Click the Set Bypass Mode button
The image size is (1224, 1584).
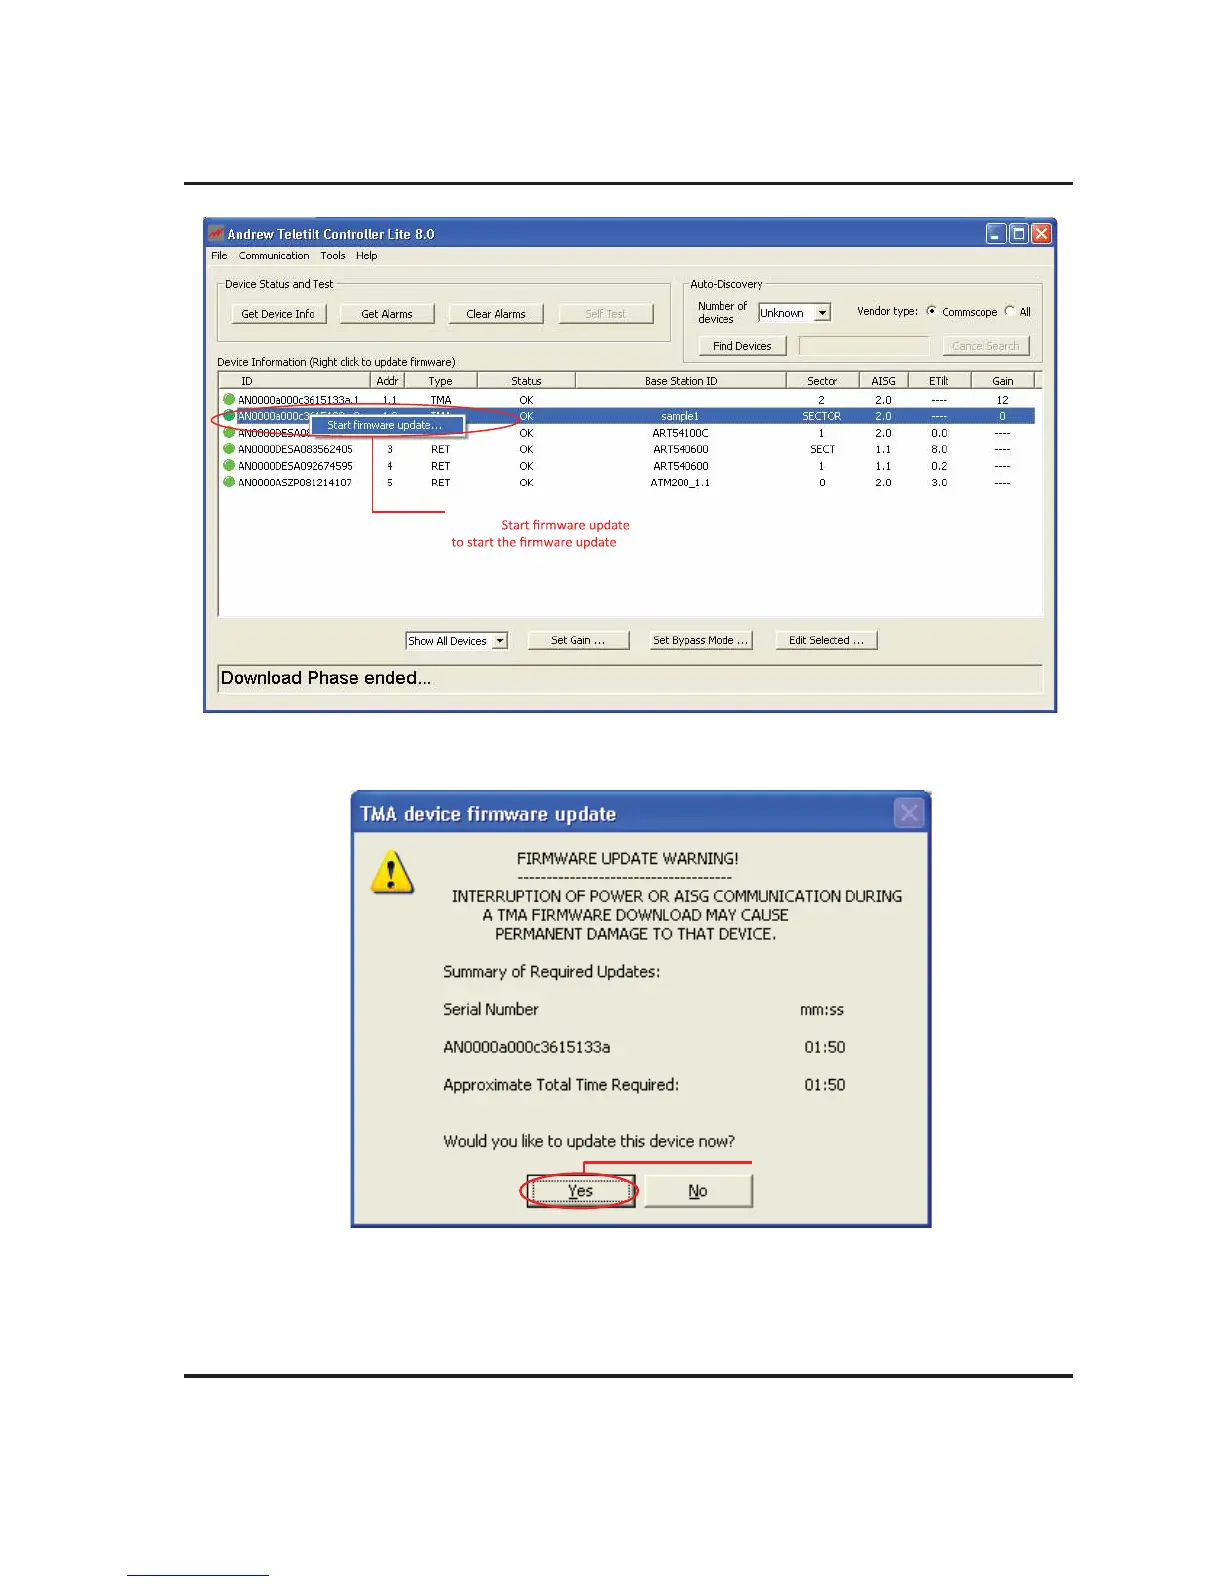click(701, 640)
